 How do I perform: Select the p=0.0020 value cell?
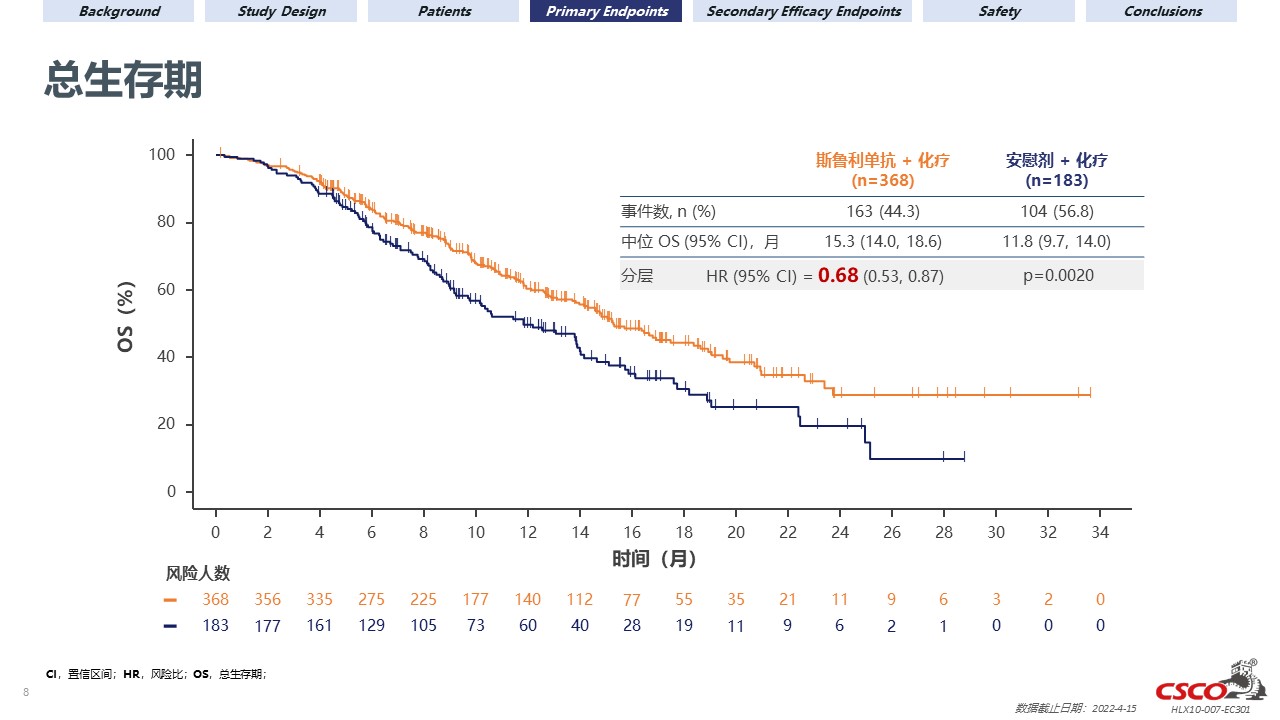[1058, 275]
